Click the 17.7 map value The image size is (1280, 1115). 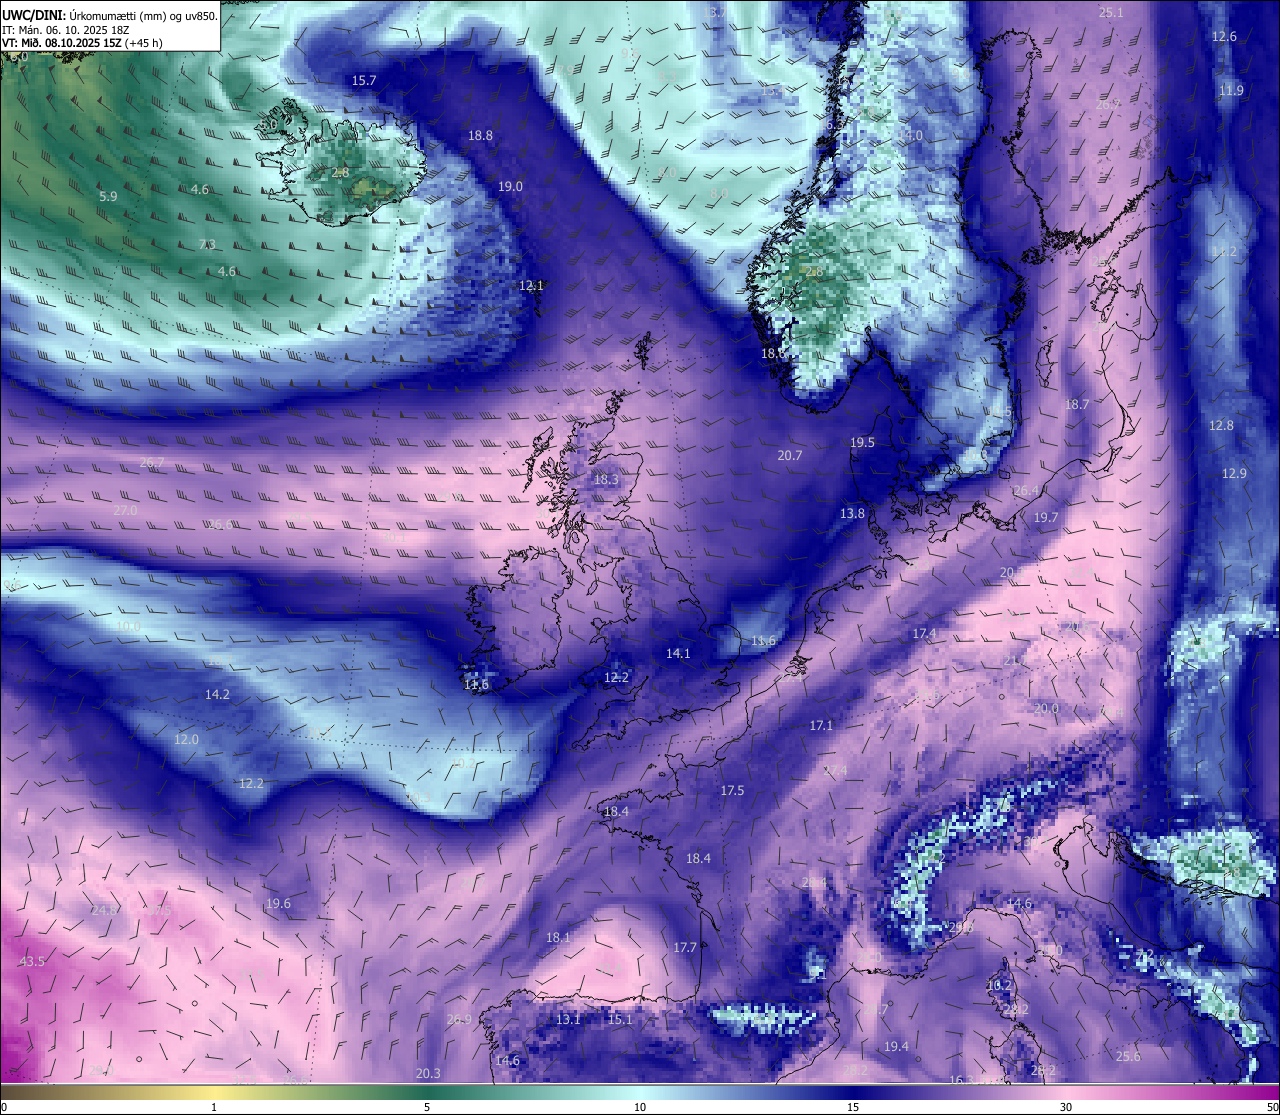(x=685, y=948)
